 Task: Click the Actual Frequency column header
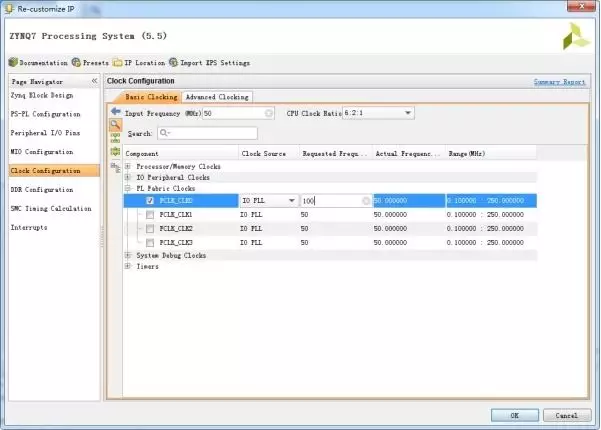coord(409,153)
